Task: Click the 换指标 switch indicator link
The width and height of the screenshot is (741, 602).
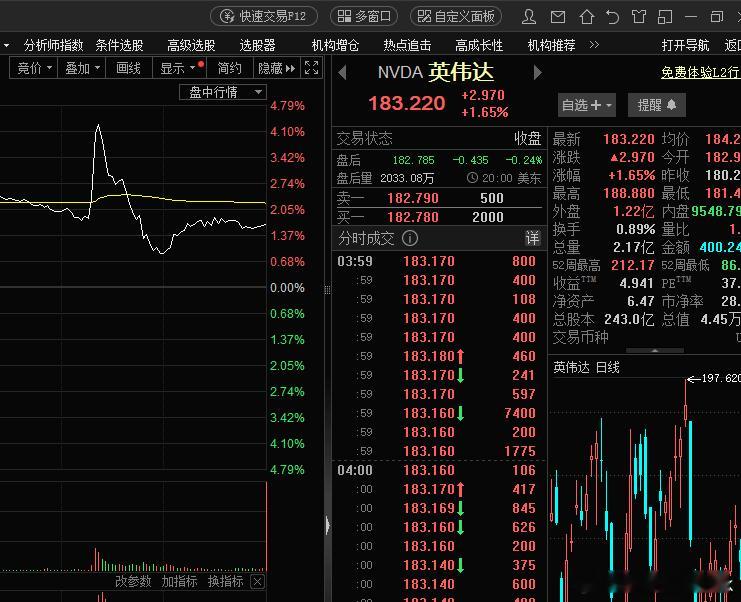Action: [x=225, y=581]
